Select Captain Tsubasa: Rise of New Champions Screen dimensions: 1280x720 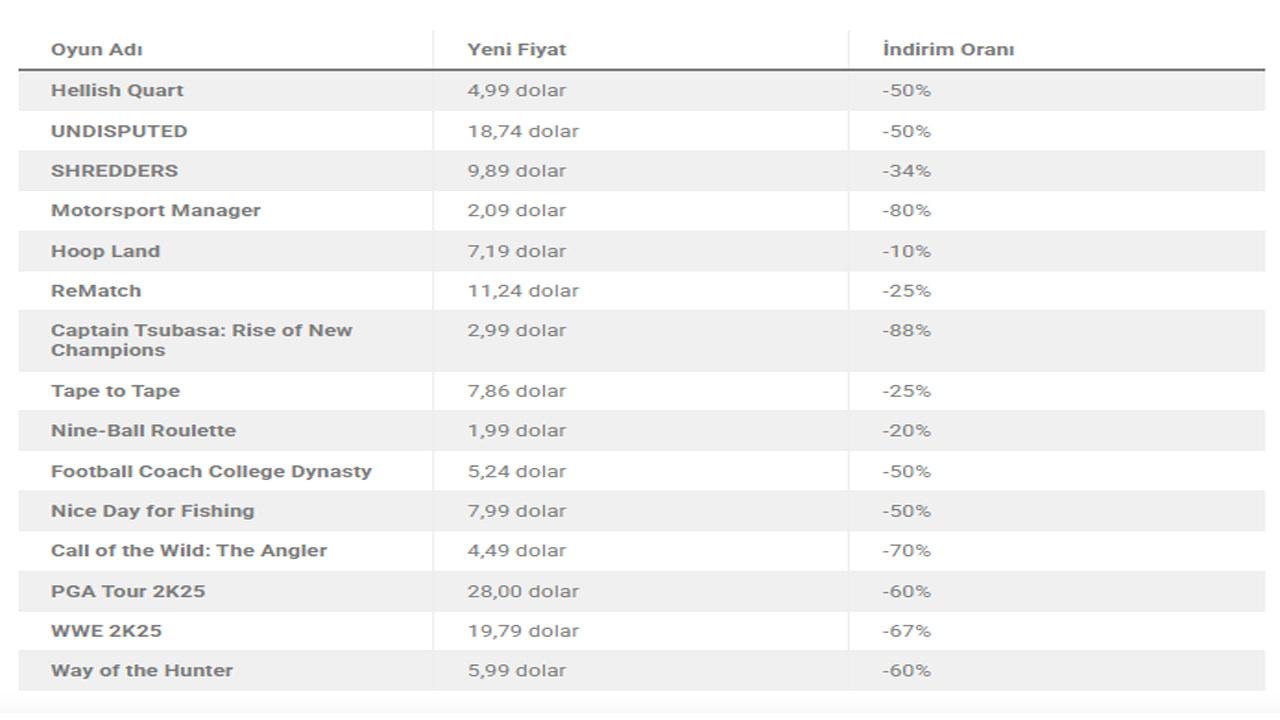tap(201, 340)
